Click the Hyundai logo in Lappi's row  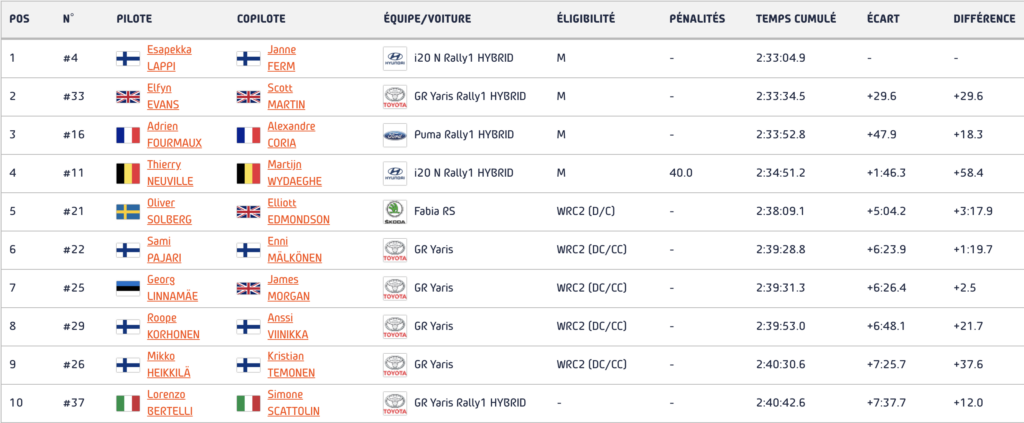pos(395,58)
